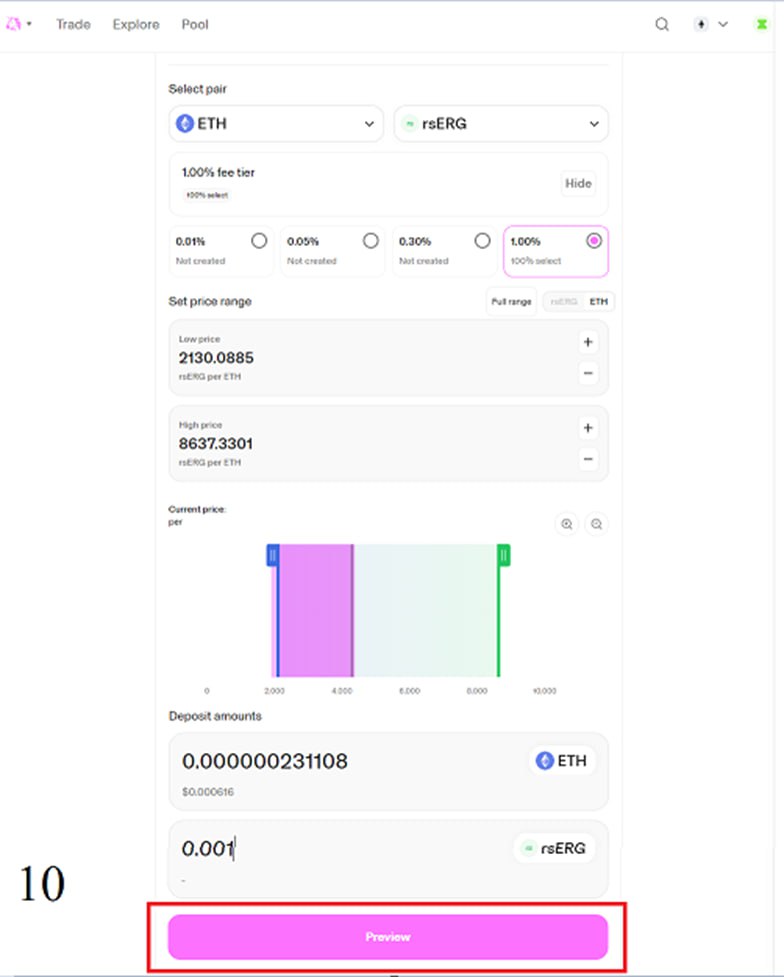Open the Trade menu
Viewport: 784px width, 977px height.
(x=73, y=24)
